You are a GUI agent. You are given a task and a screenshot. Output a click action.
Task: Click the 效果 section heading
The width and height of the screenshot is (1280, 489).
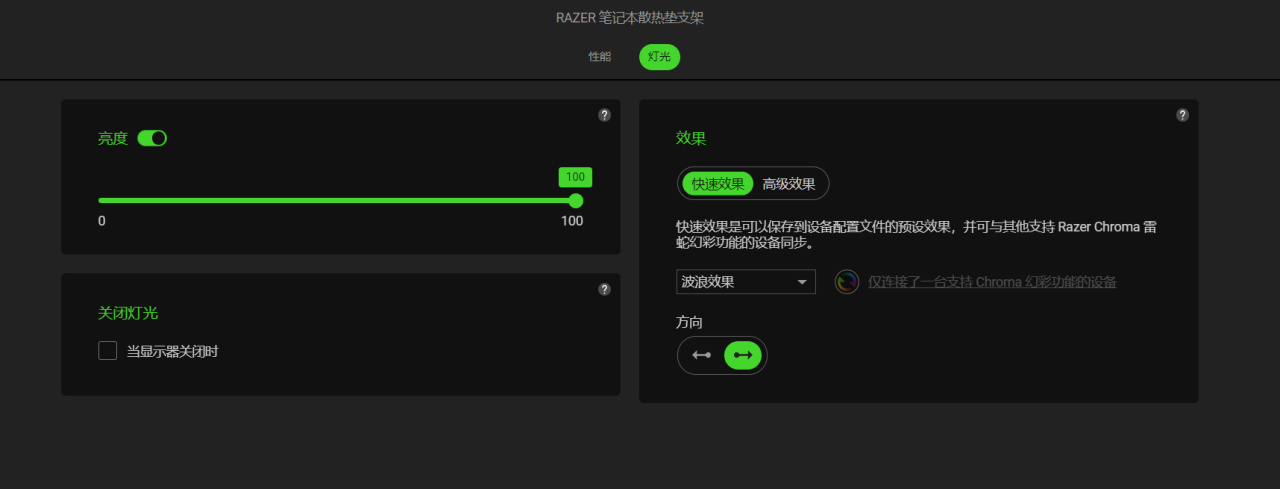(x=691, y=138)
